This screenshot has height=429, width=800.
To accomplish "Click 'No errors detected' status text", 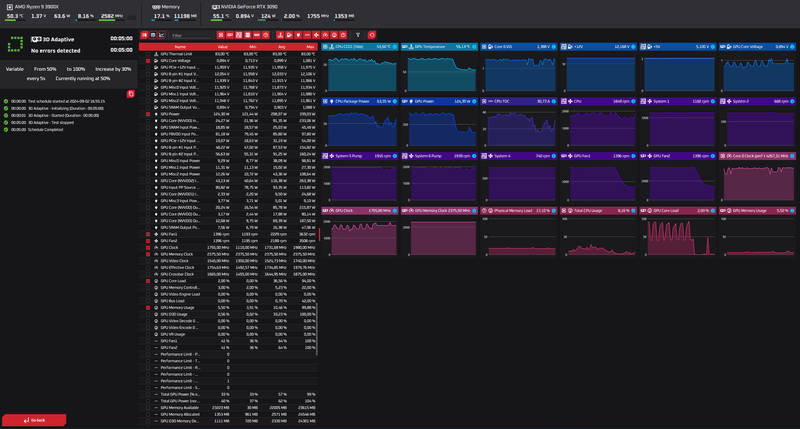I will click(x=56, y=51).
